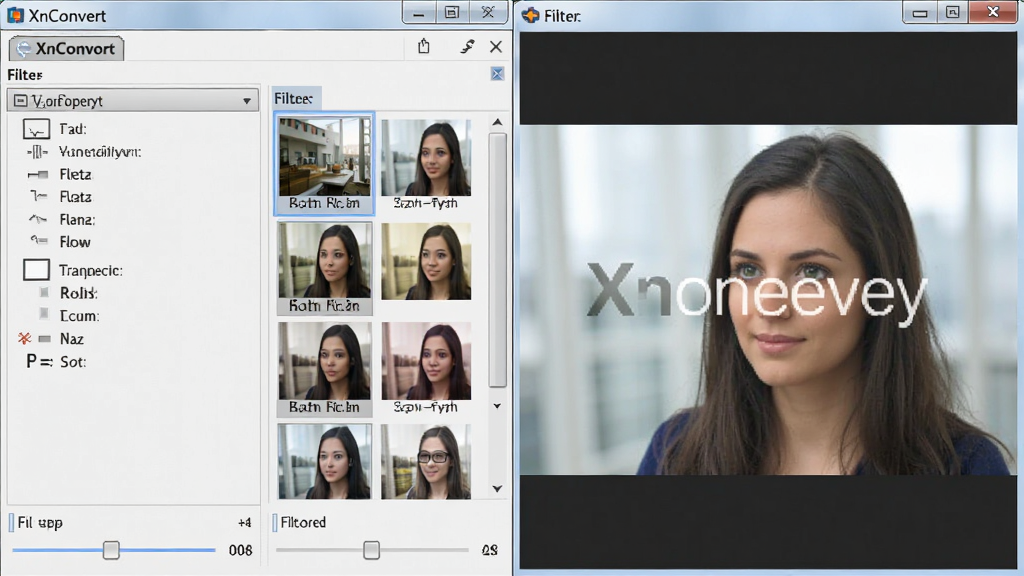Click the P= icon beside Sot:
1024x576 pixels.
[39, 361]
